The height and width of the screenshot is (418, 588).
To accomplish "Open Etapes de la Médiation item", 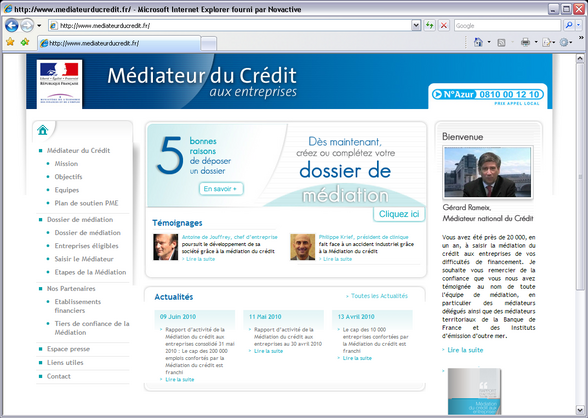I will click(x=90, y=272).
